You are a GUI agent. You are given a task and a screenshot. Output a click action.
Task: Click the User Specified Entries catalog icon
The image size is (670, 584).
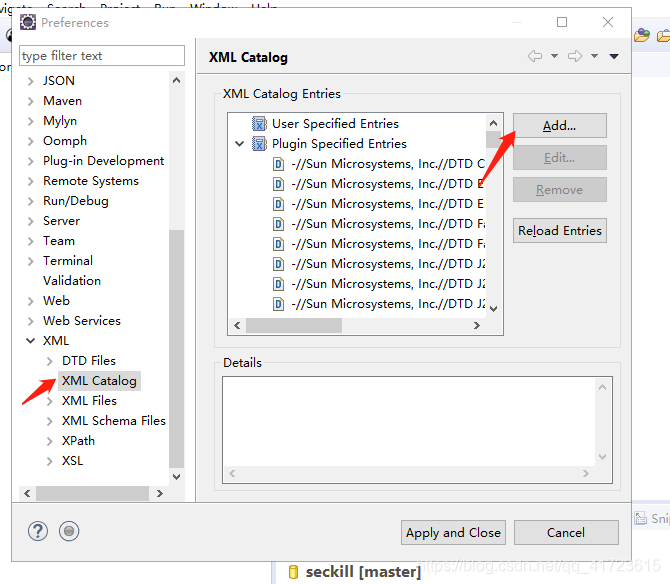[259, 124]
